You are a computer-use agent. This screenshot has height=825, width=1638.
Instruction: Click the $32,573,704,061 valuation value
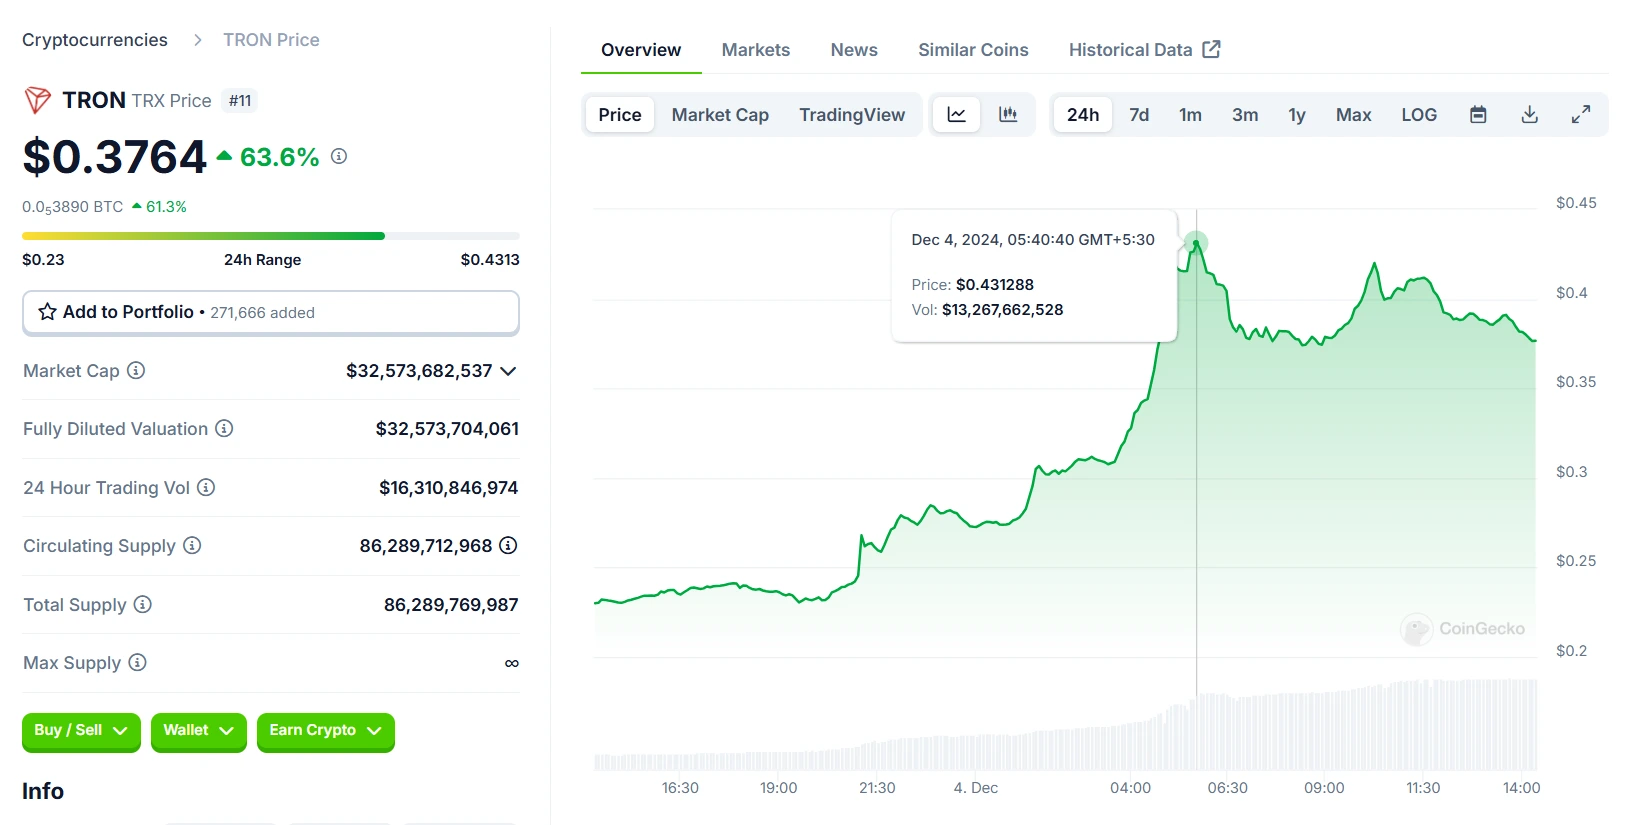(x=447, y=429)
